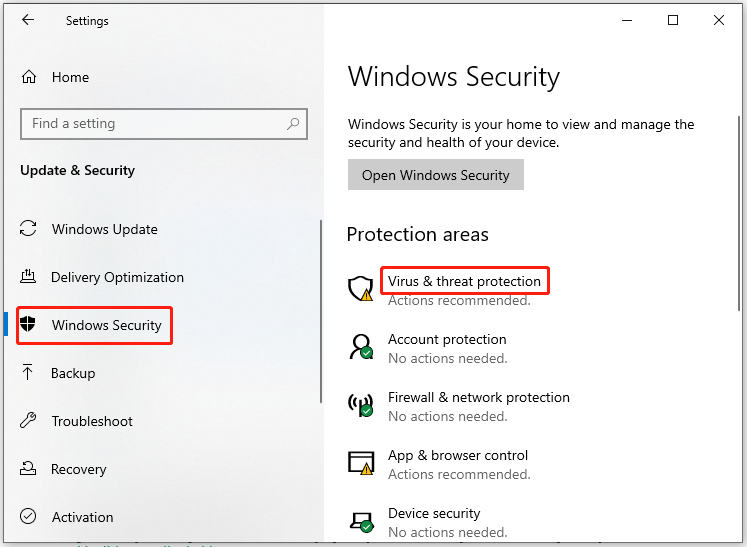Click the Account protection person icon
The height and width of the screenshot is (547, 747).
[x=360, y=348]
